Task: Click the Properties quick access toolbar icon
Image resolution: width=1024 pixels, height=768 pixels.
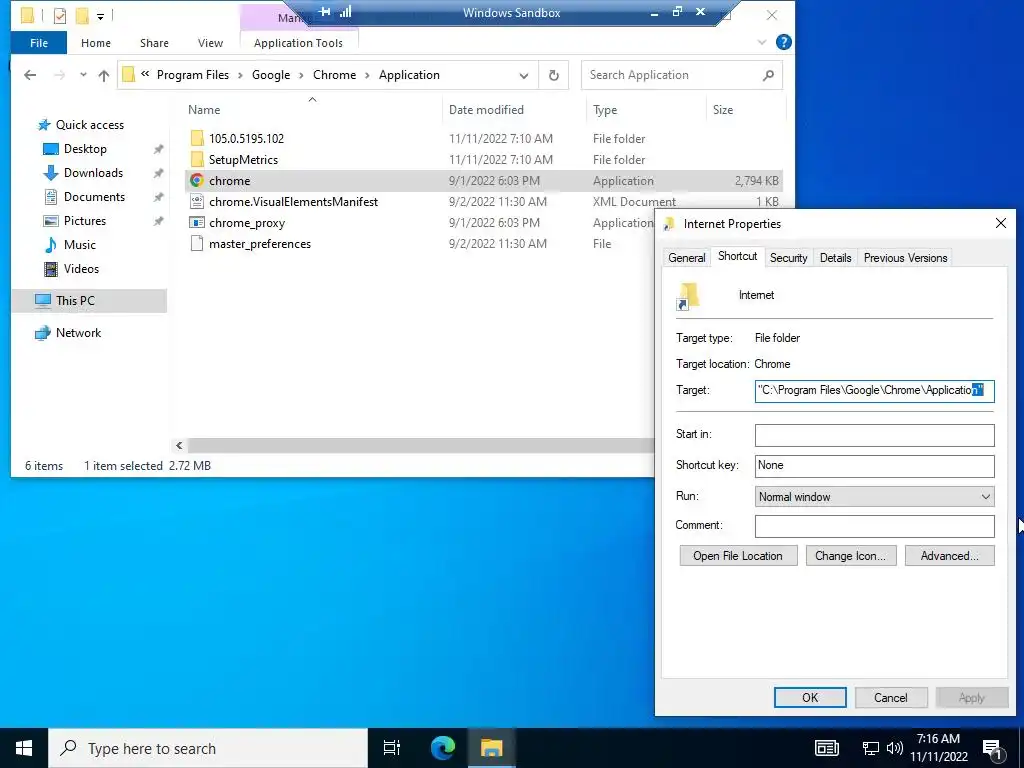Action: pyautogui.click(x=59, y=16)
